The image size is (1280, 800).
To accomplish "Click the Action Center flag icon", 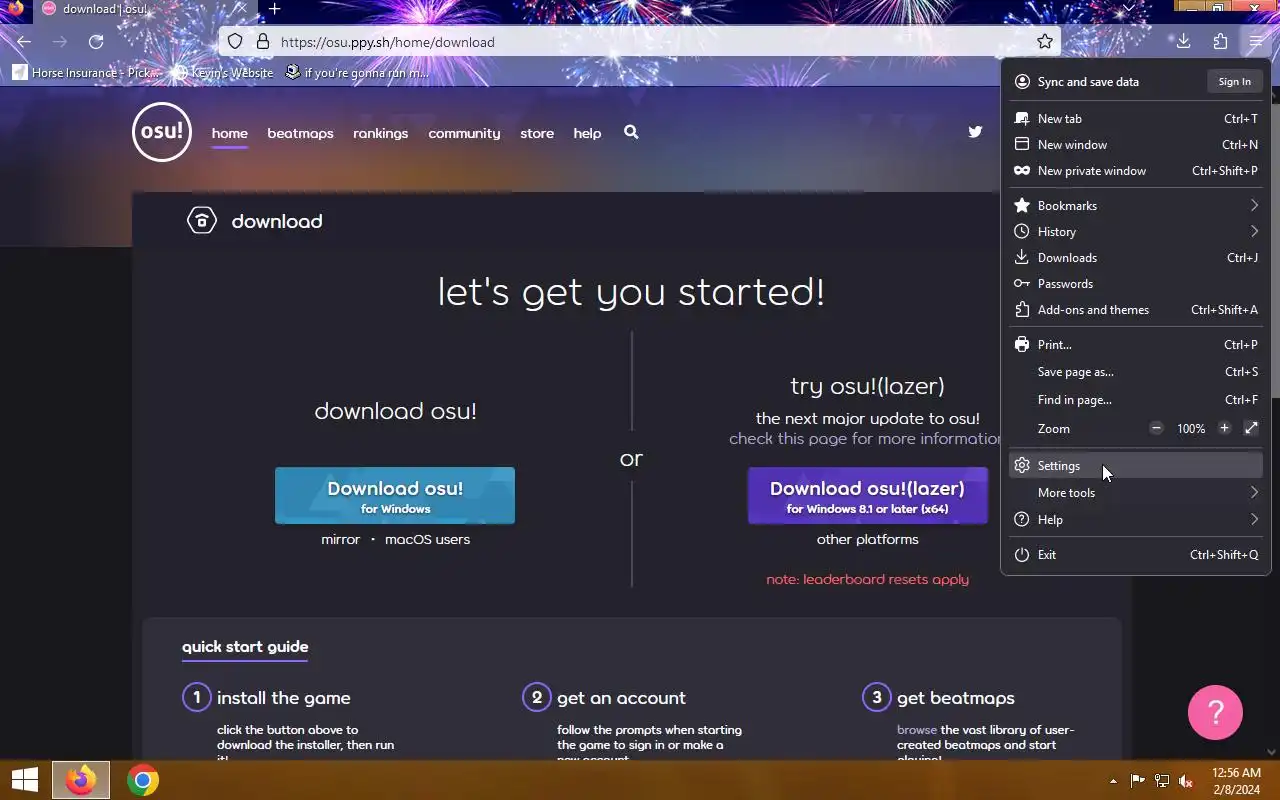I will coord(1138,781).
